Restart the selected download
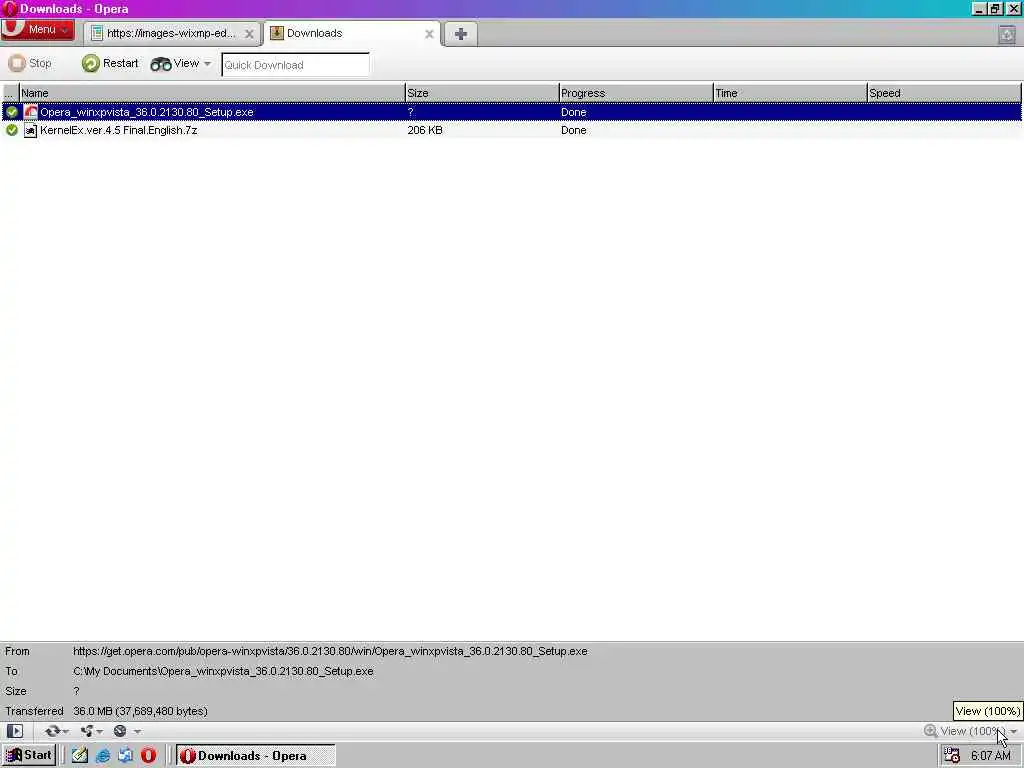 [x=110, y=63]
